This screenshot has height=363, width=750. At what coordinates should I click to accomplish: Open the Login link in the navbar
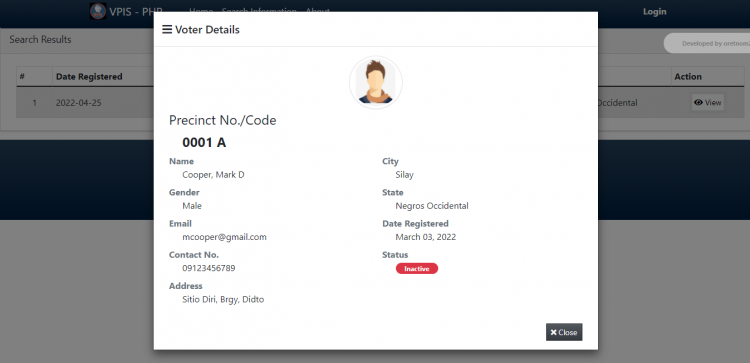coord(654,11)
